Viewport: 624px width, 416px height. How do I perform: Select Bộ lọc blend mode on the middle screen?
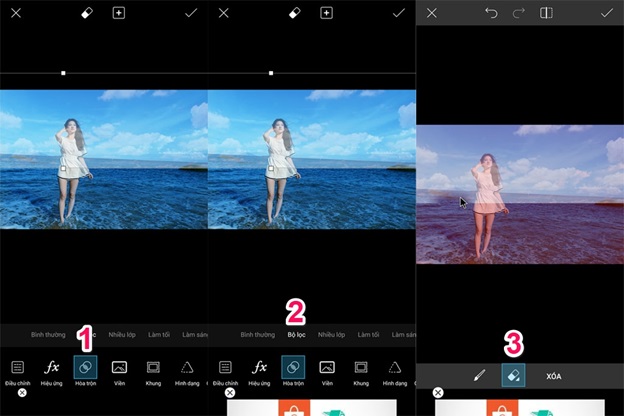296,335
